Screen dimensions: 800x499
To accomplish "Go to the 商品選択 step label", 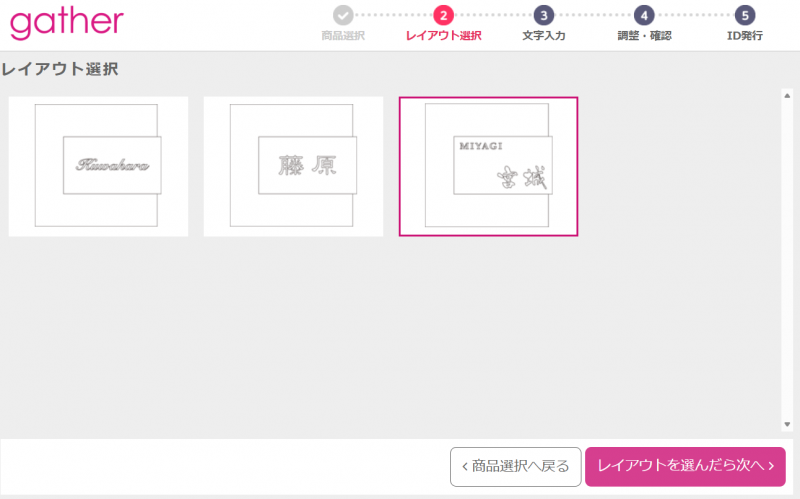I will pyautogui.click(x=343, y=36).
